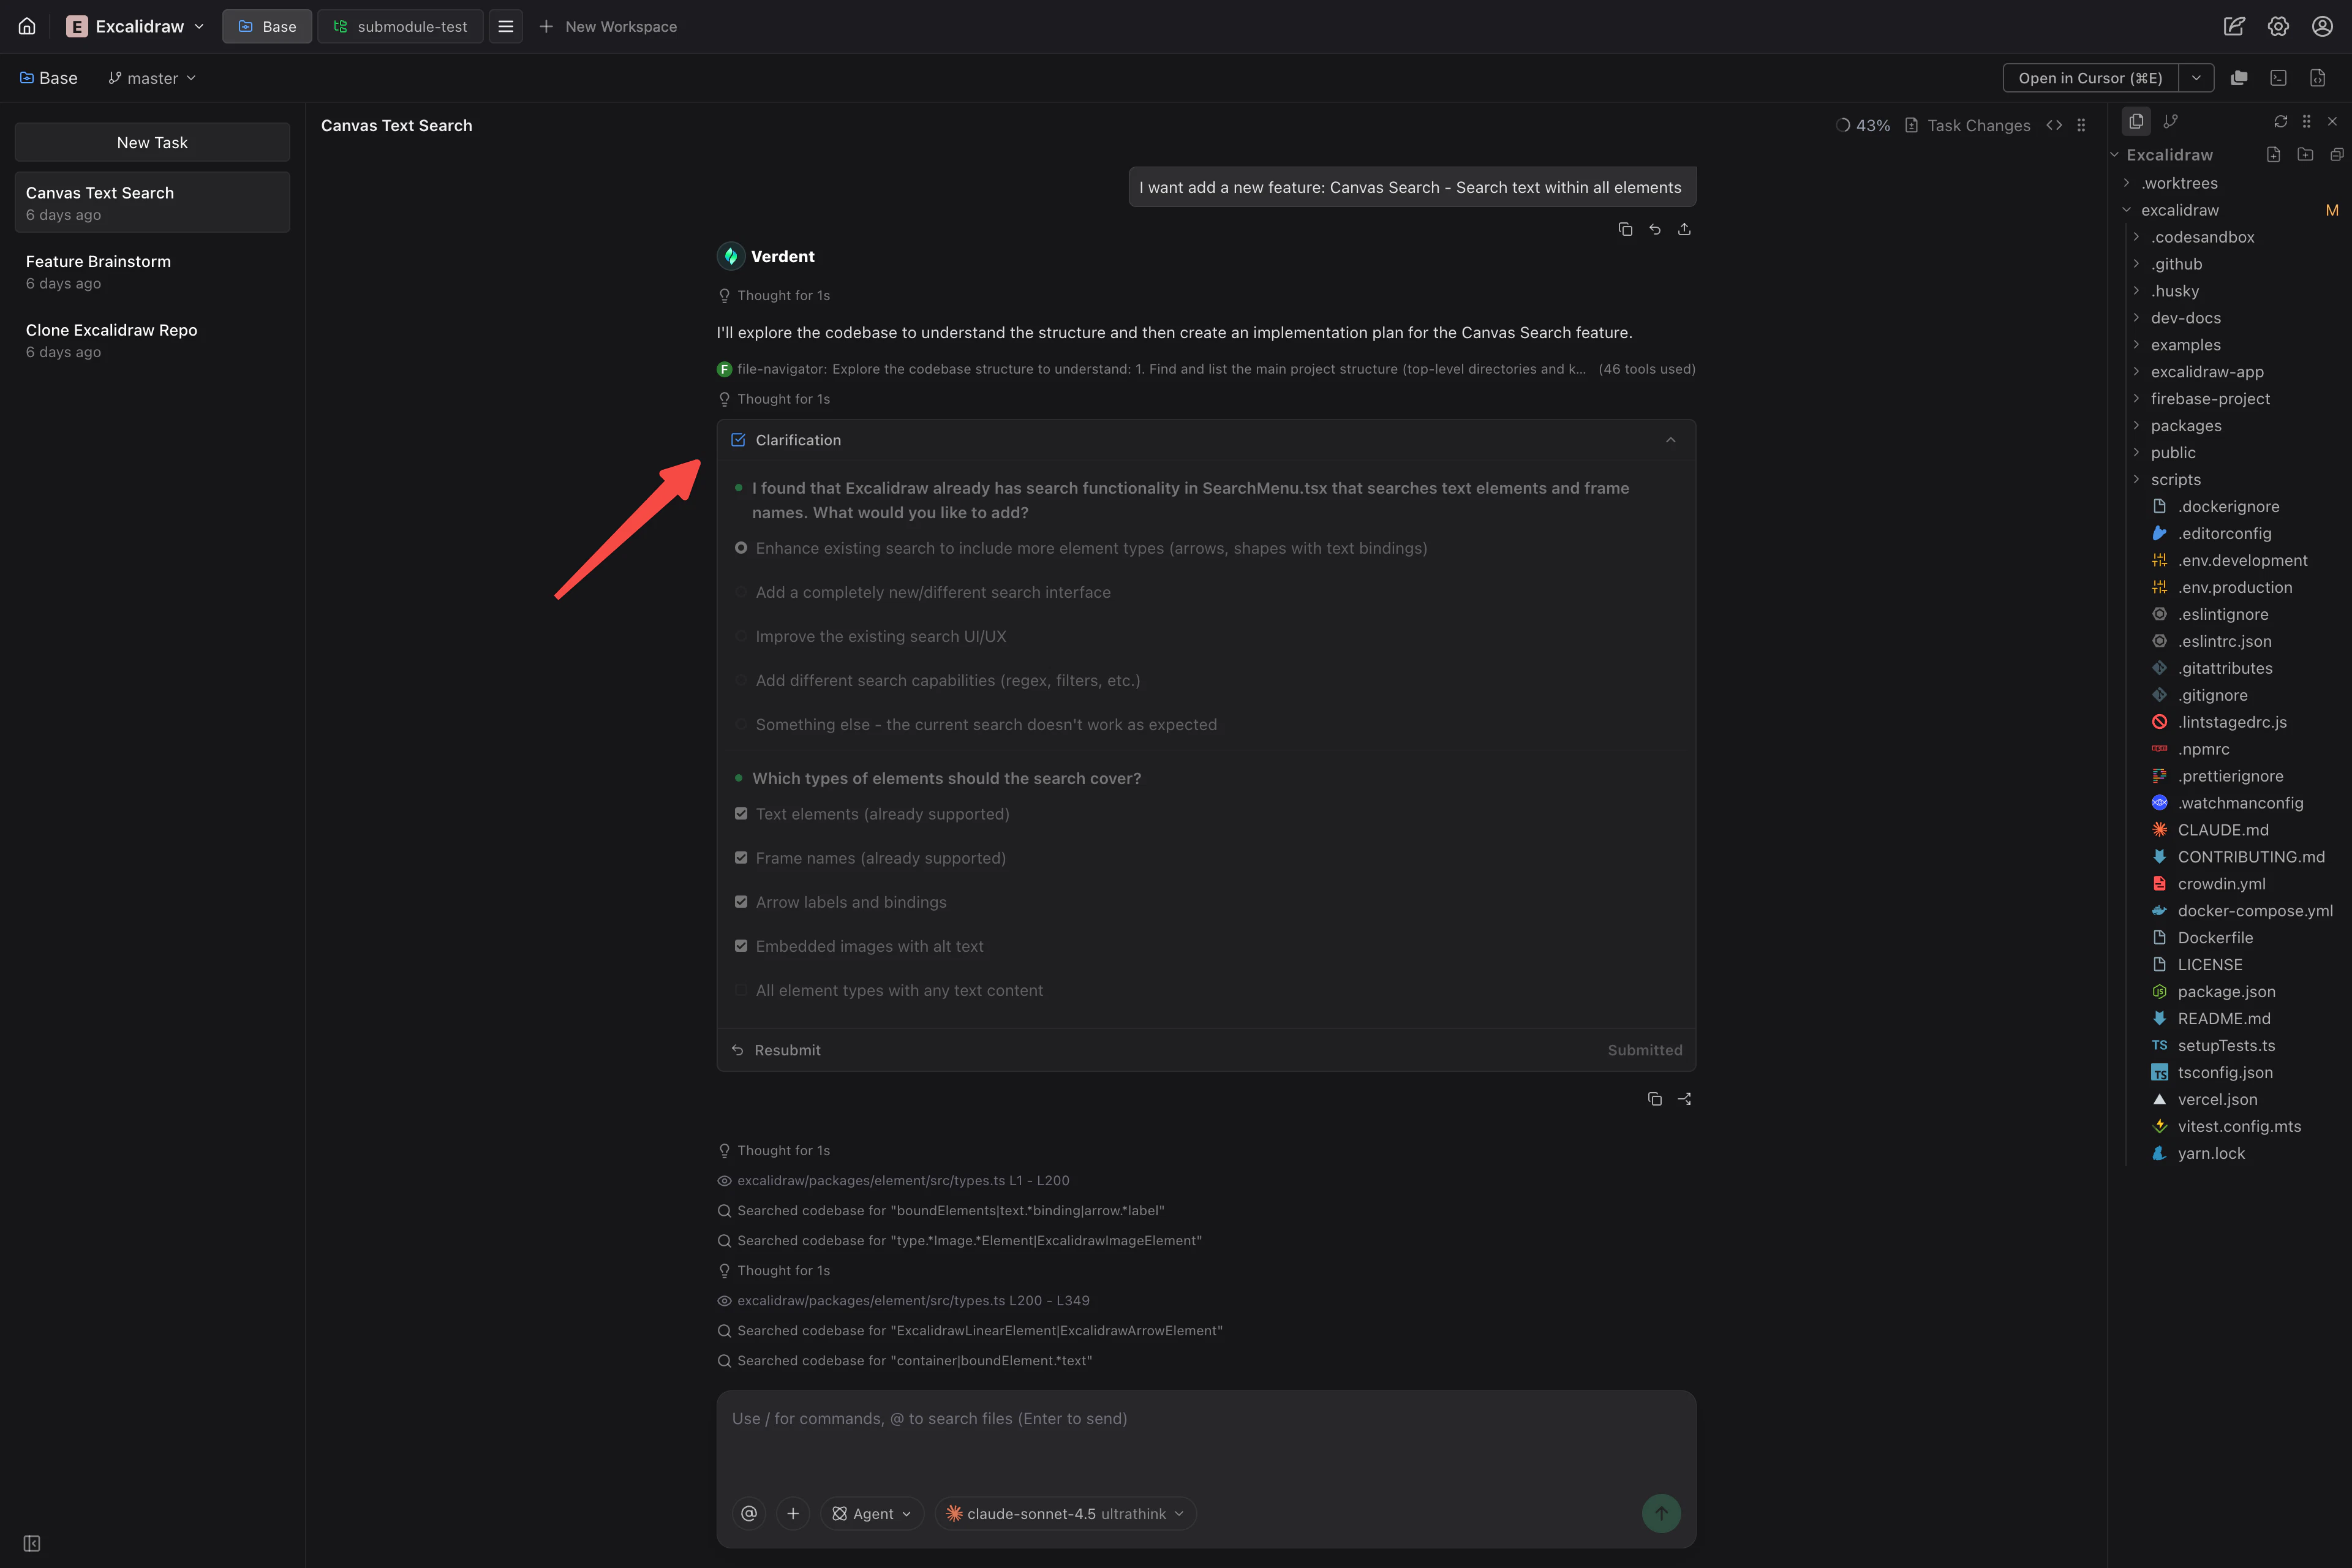Switch to the source control branch view
Image resolution: width=2352 pixels, height=1568 pixels.
tap(2170, 121)
